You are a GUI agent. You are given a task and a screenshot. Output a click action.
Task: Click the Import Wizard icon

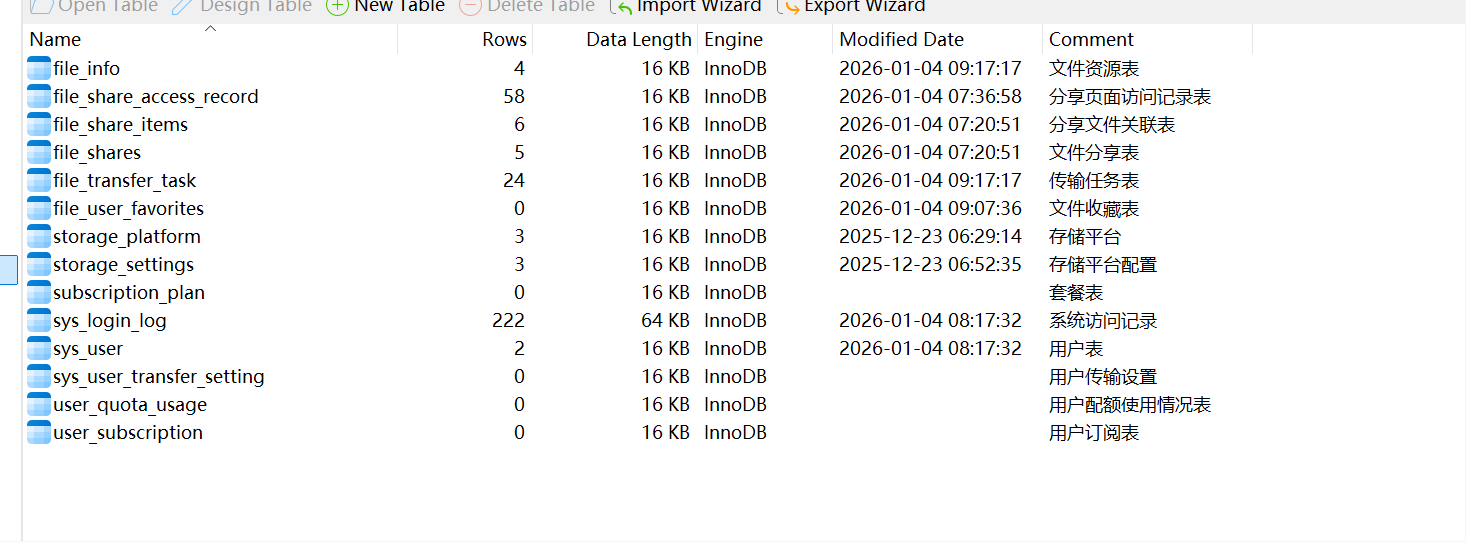click(x=621, y=7)
